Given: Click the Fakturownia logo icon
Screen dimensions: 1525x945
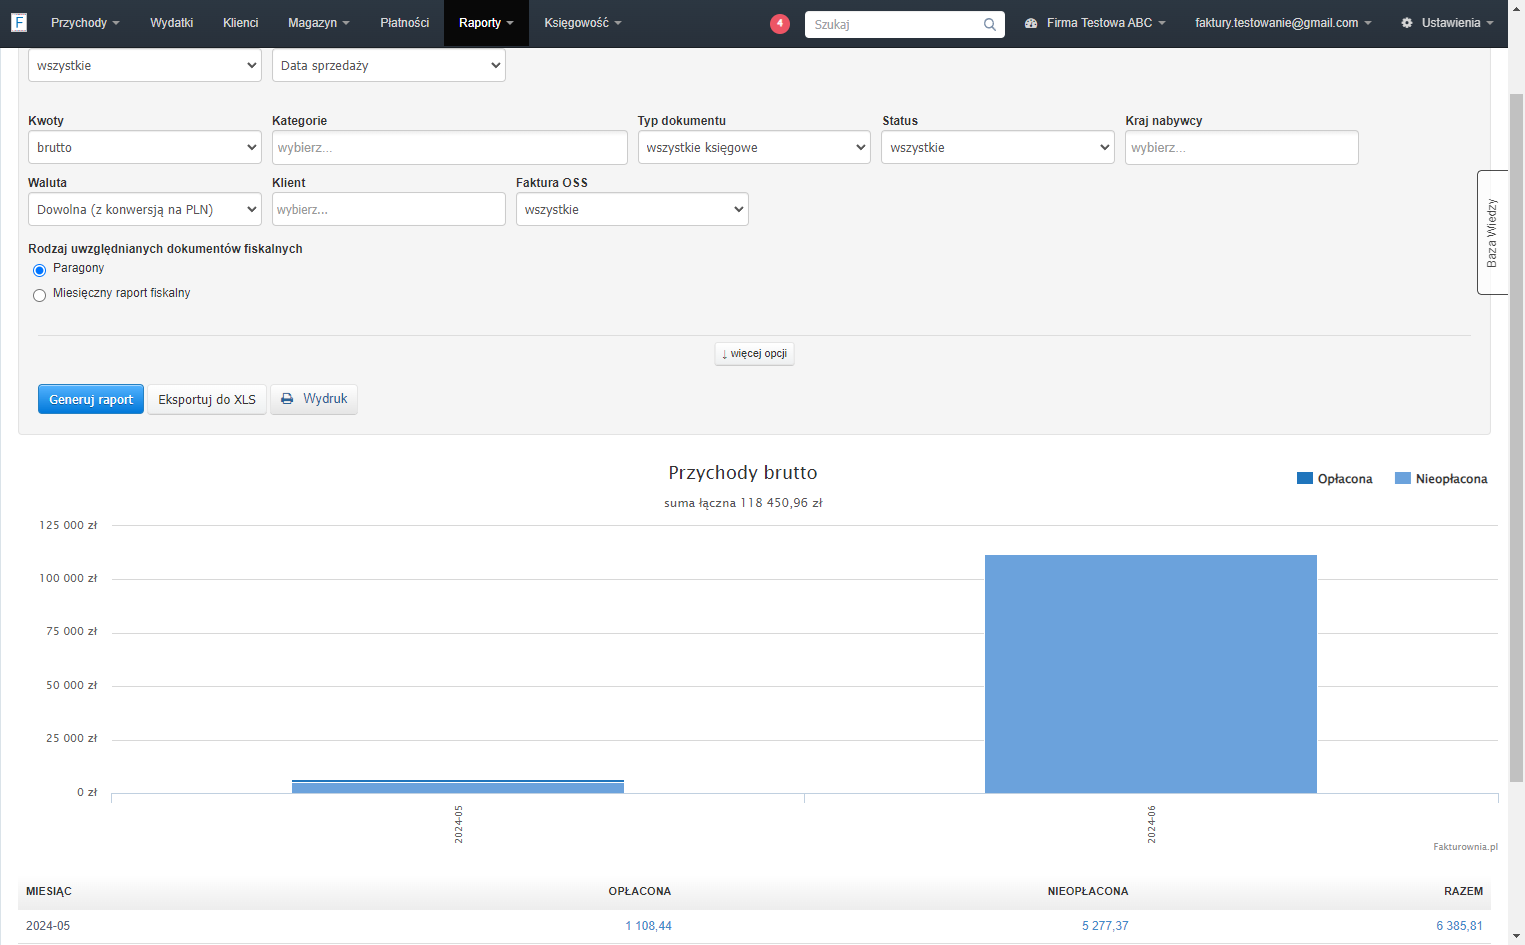Looking at the screenshot, I should tap(19, 22).
